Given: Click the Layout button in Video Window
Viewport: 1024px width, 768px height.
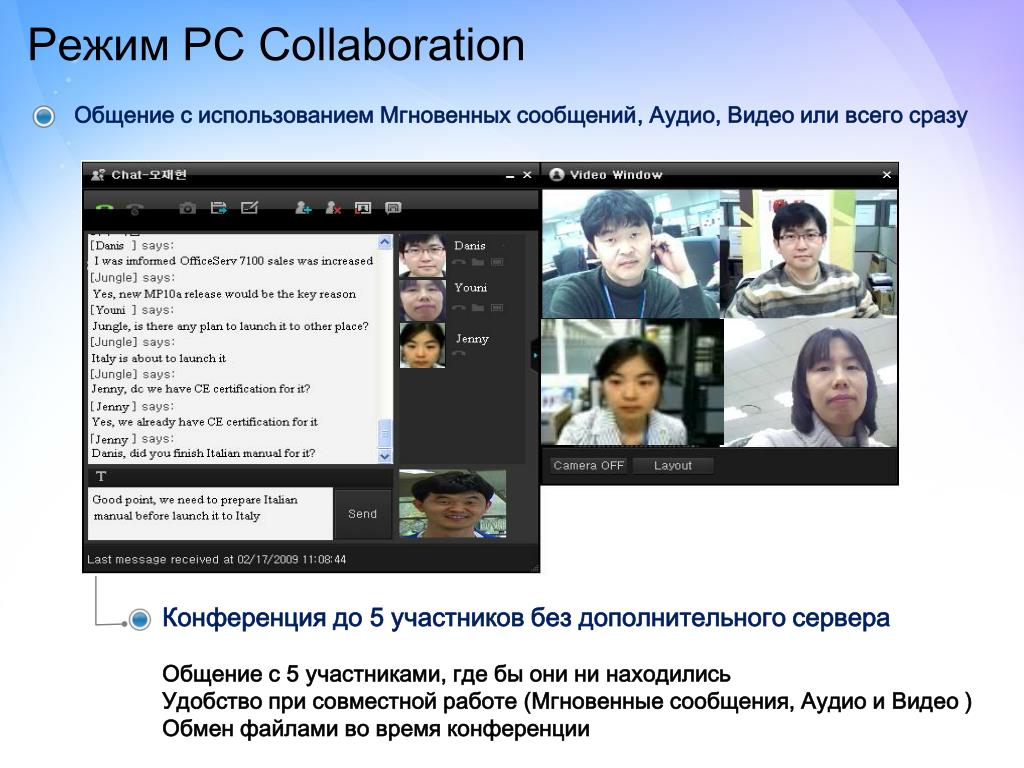Looking at the screenshot, I should (x=673, y=466).
